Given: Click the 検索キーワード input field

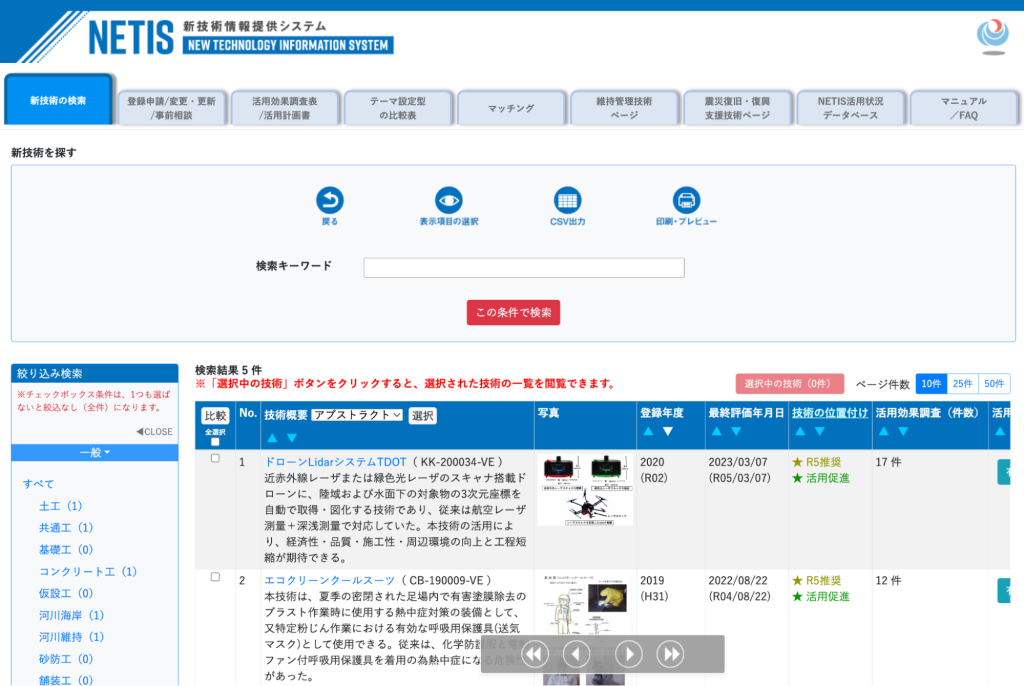Looking at the screenshot, I should [524, 267].
